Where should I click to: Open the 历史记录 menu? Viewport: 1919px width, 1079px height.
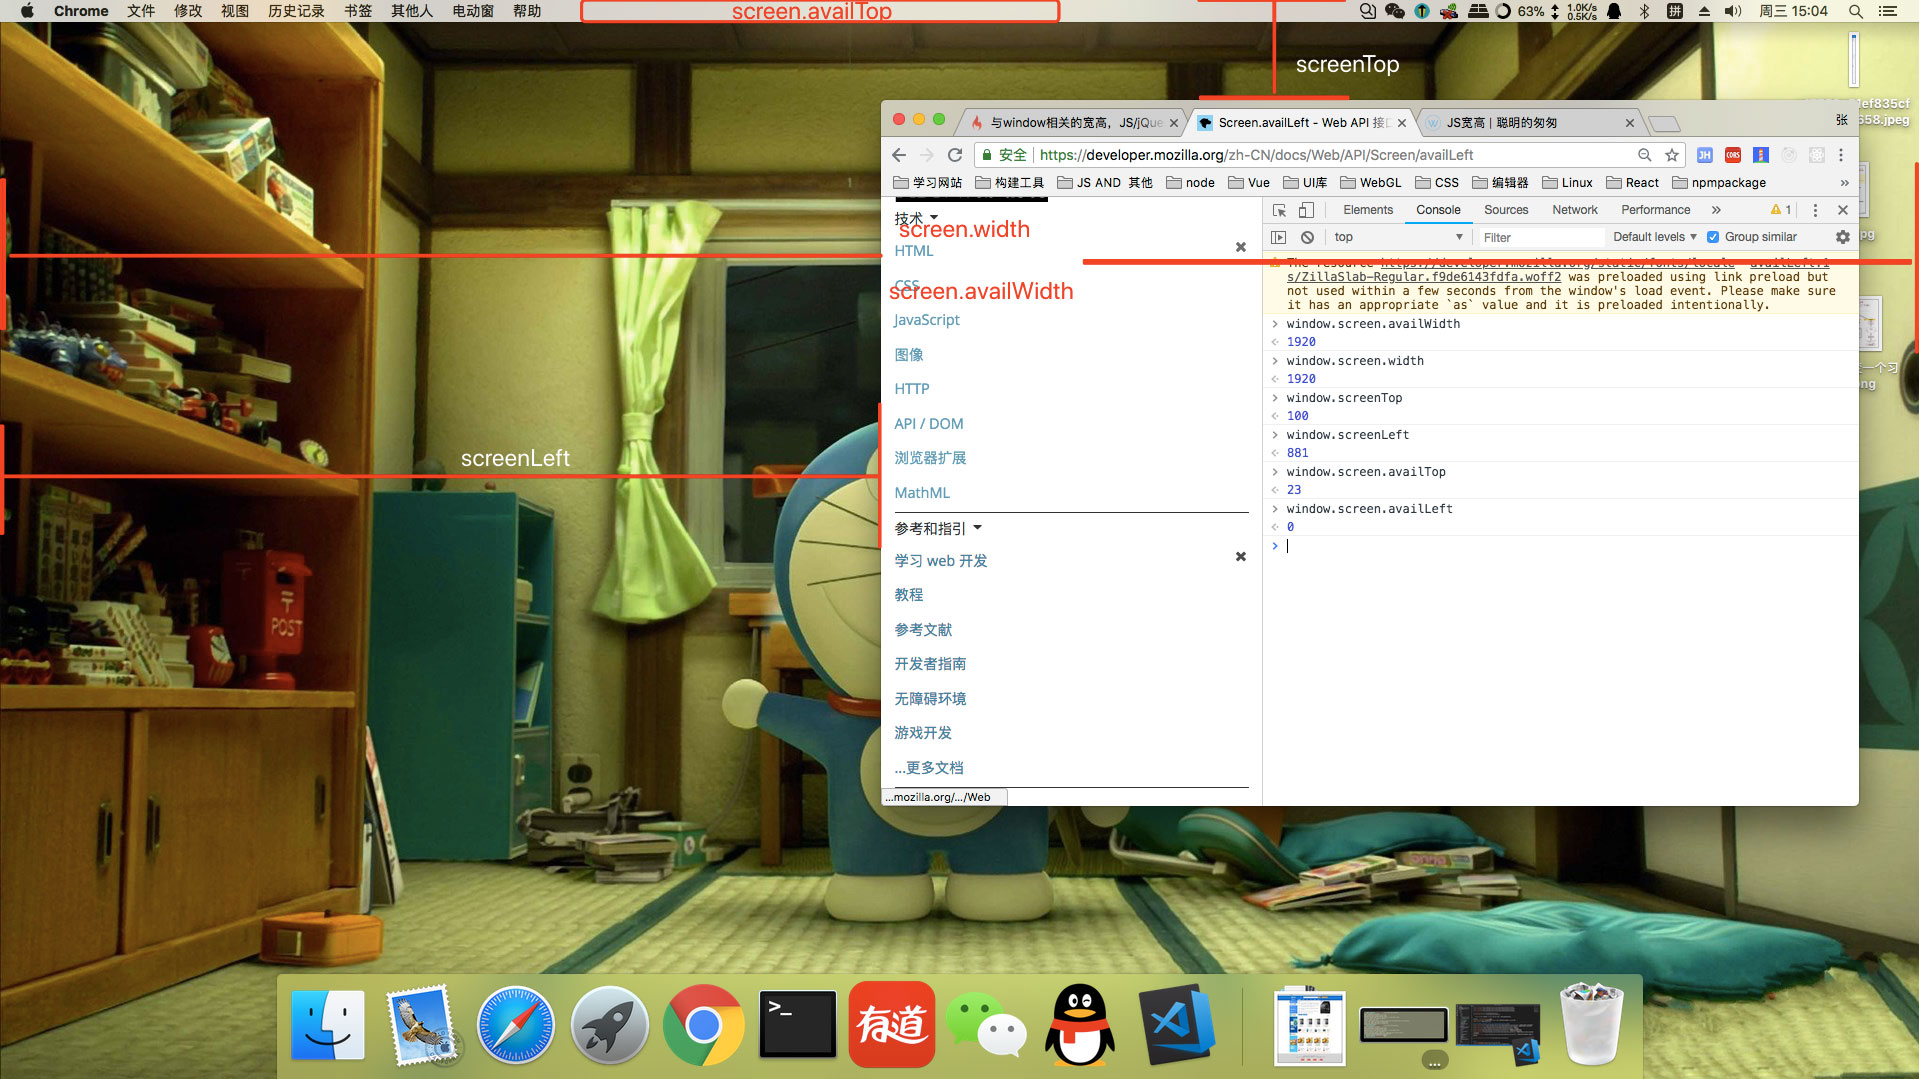tap(295, 11)
